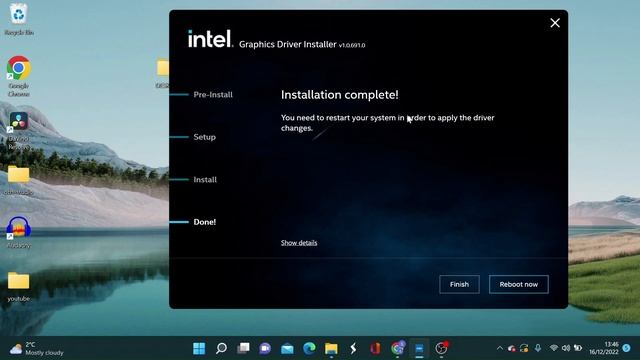Select the Pre-Install step
640x360 pixels.
(213, 95)
